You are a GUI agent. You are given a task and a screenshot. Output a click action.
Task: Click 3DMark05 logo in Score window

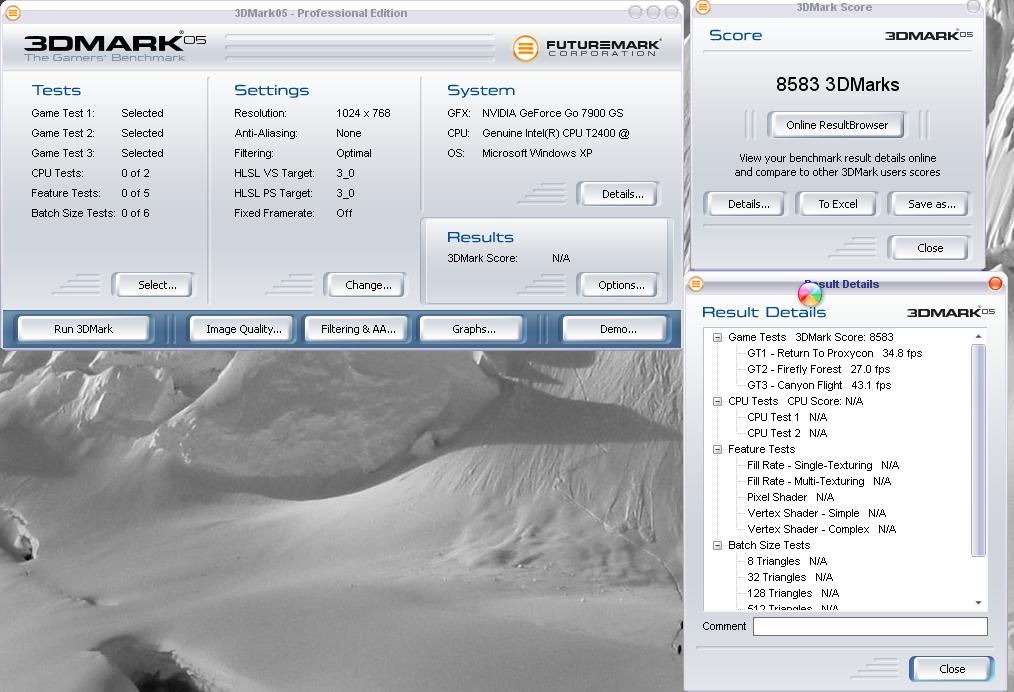(x=929, y=36)
